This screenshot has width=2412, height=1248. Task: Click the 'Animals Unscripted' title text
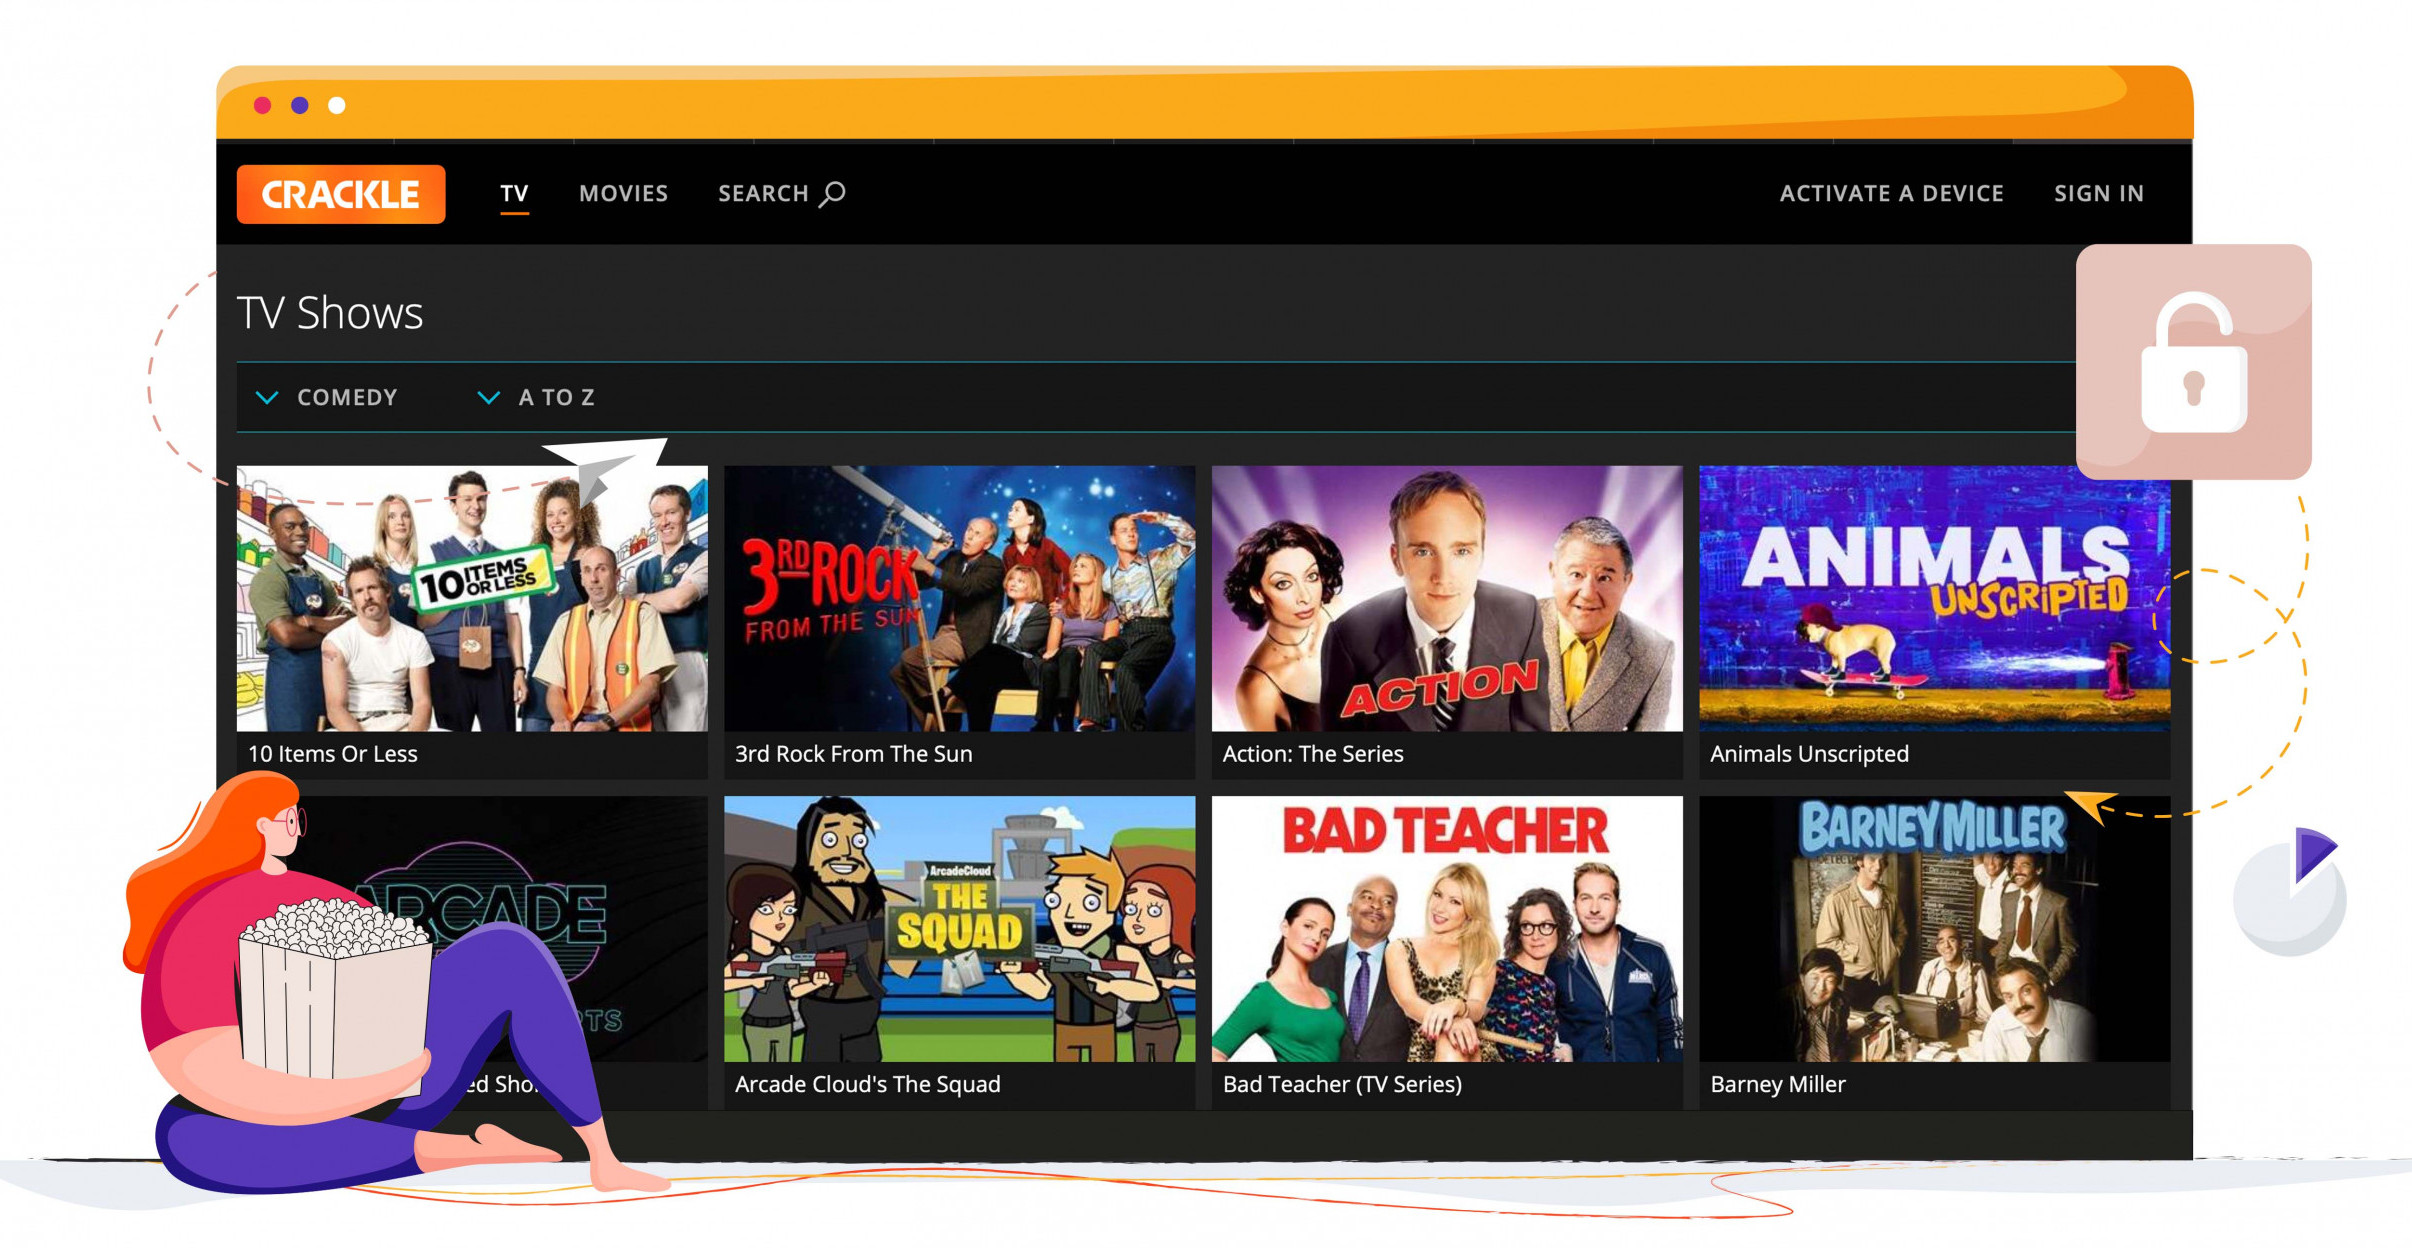pyautogui.click(x=1809, y=754)
